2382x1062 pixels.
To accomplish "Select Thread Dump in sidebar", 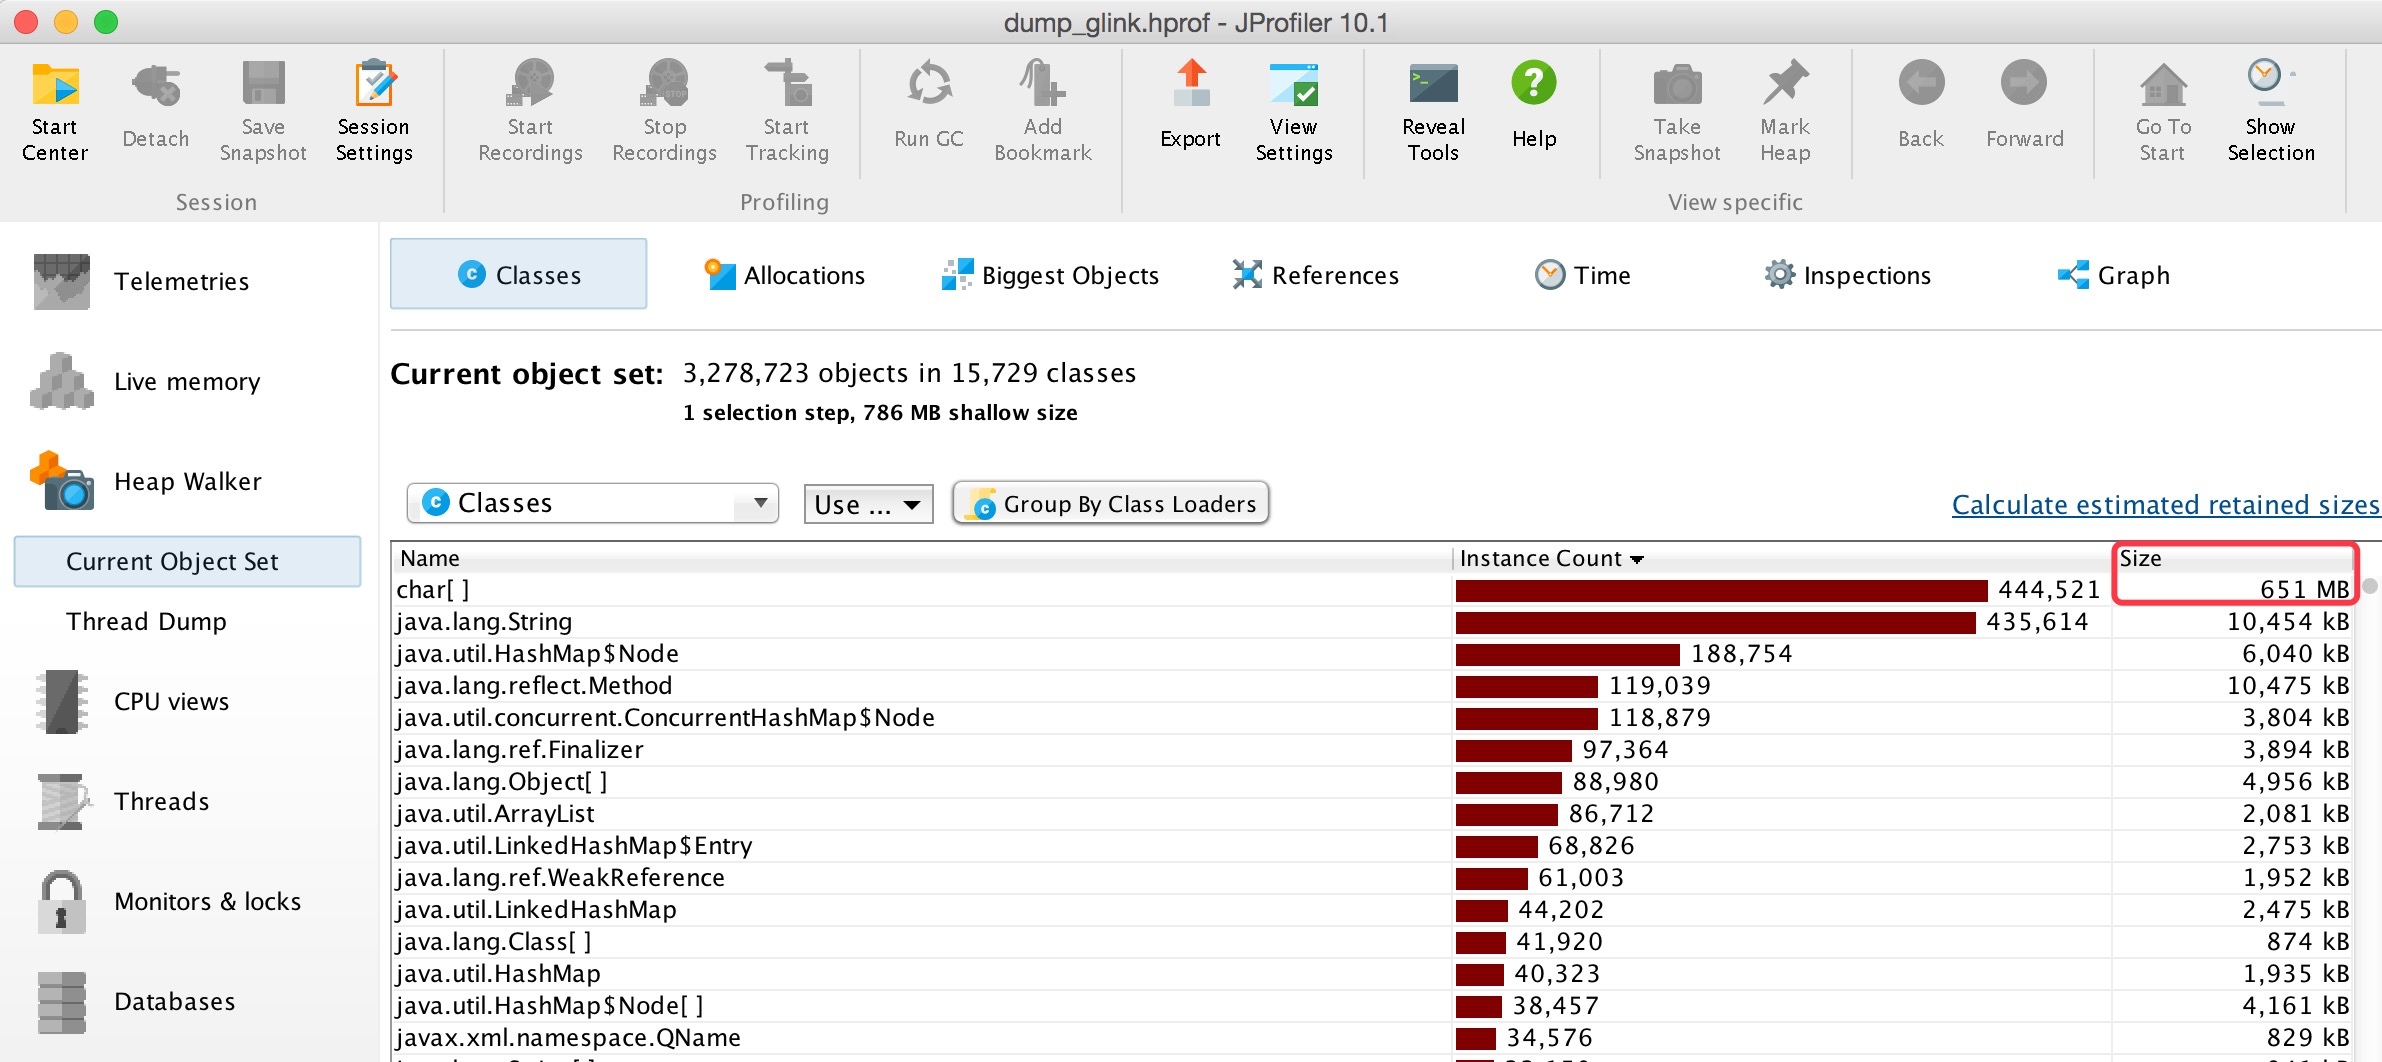I will [146, 621].
